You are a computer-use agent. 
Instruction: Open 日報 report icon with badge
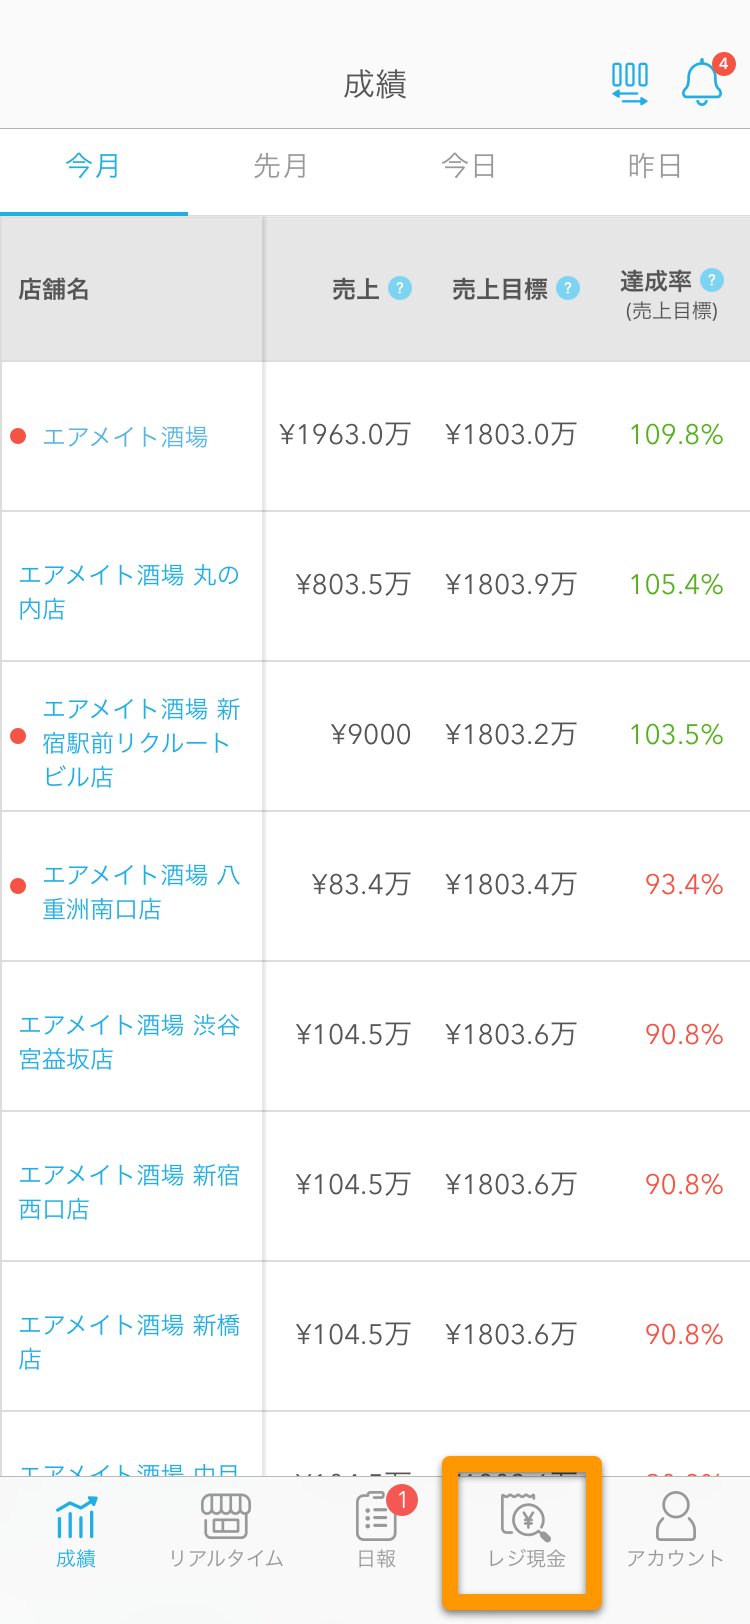click(x=377, y=1516)
